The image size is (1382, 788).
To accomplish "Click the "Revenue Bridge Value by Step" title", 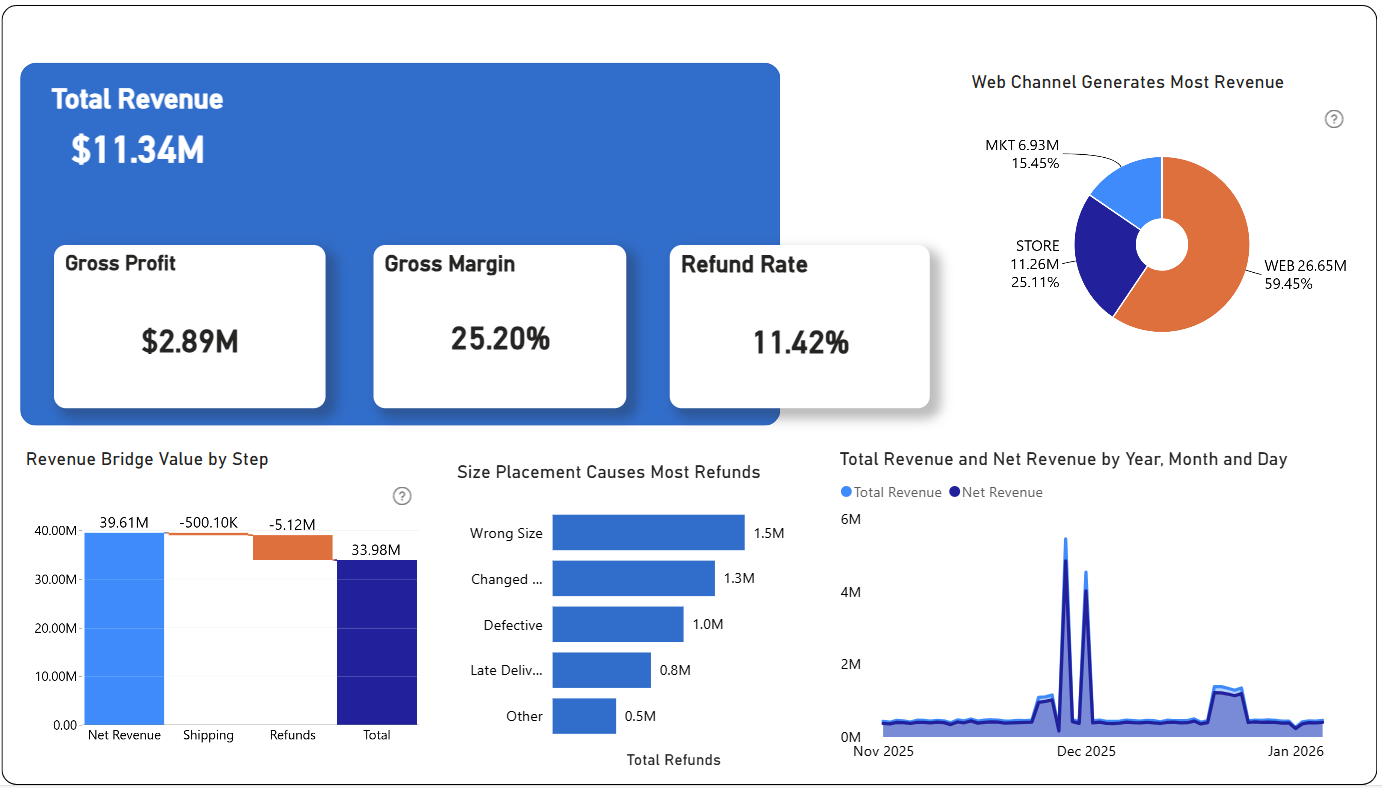I will click(x=147, y=459).
